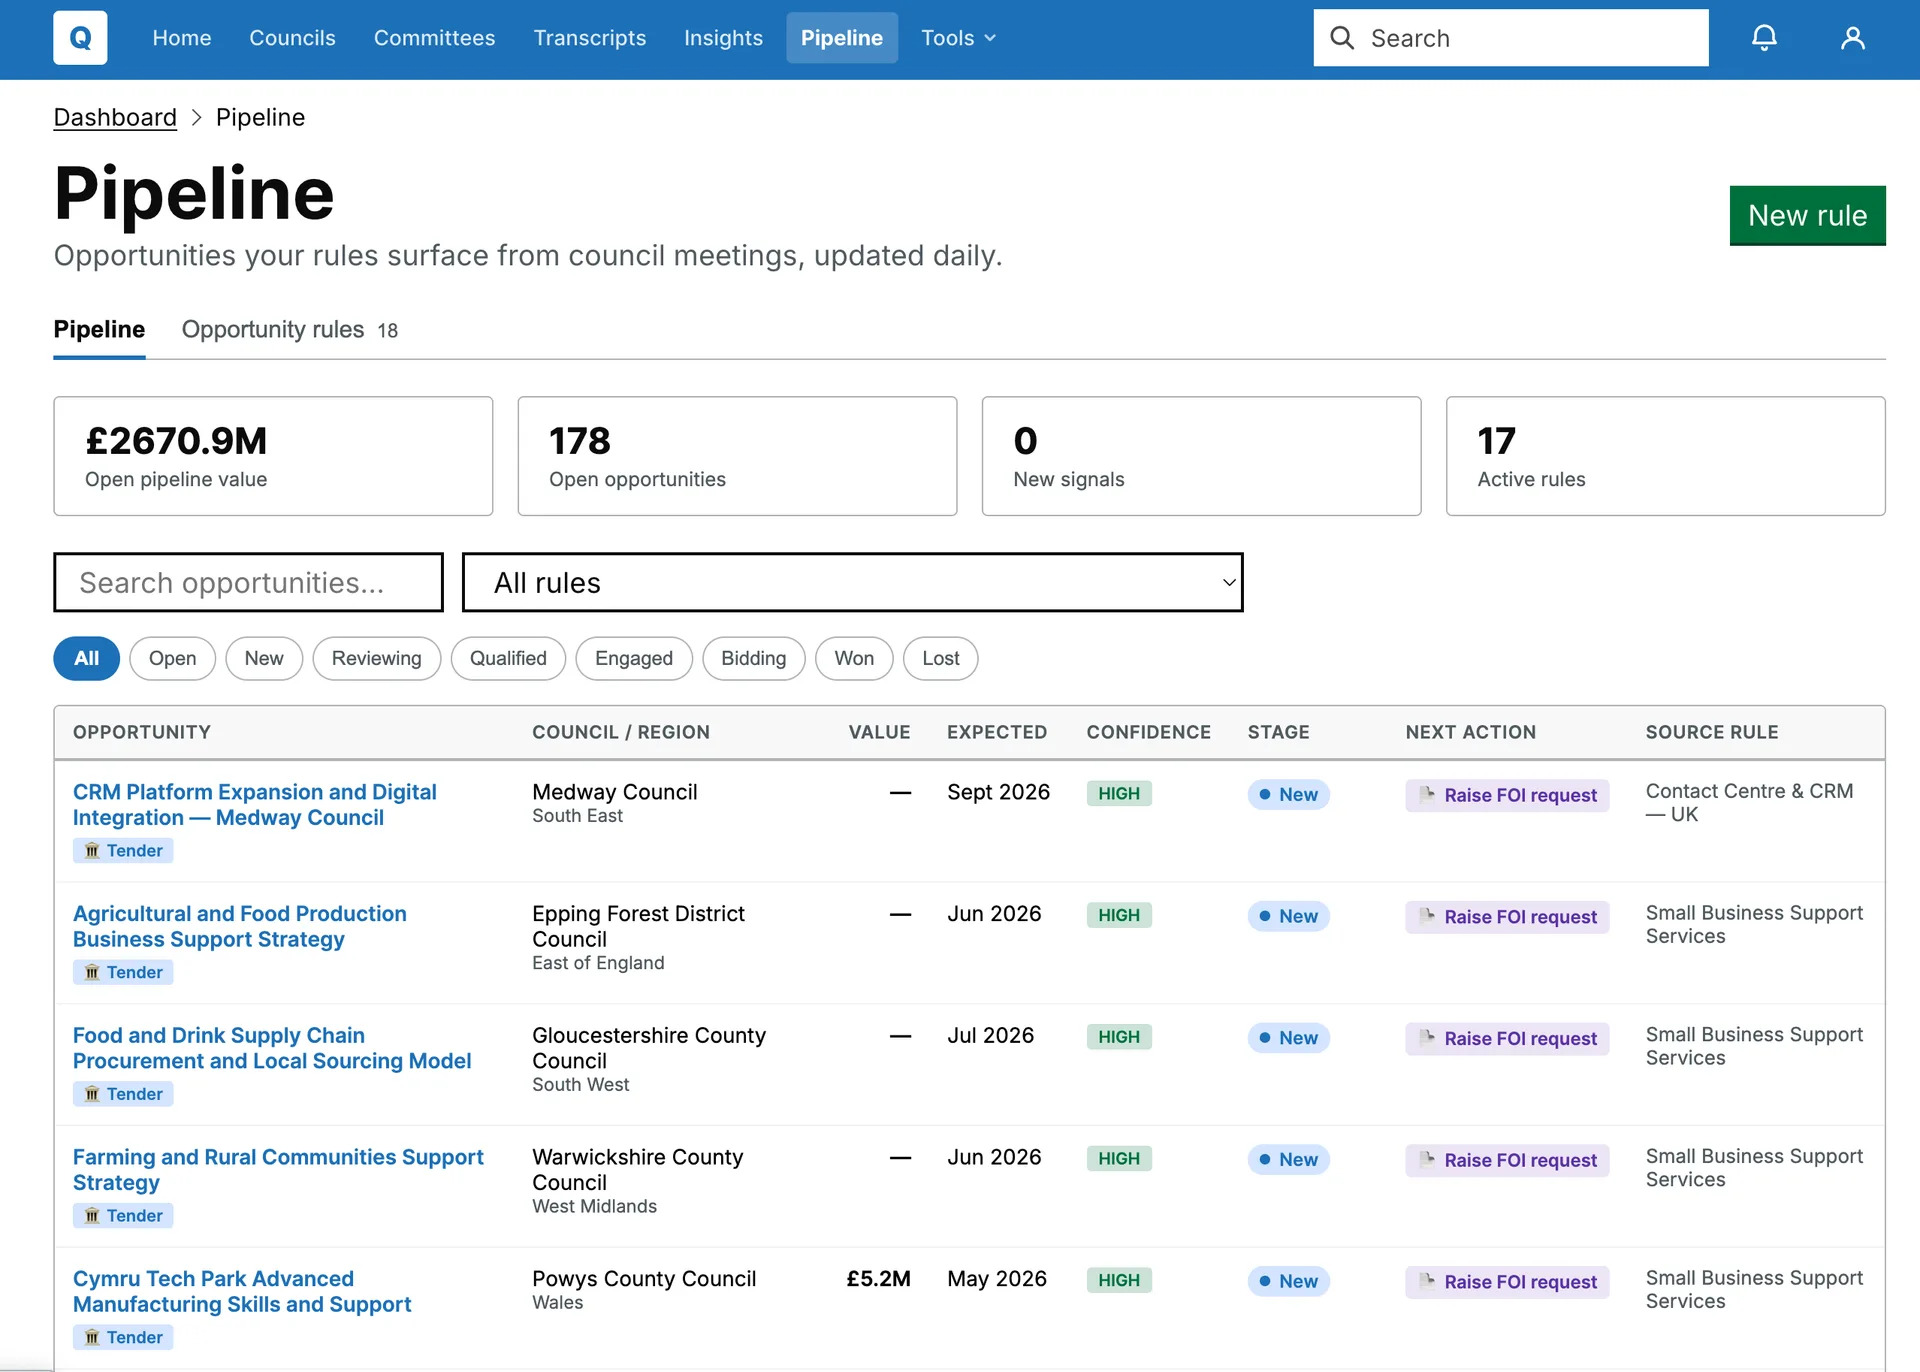Click the FOI document icon in the Medway Council row

coord(1427,795)
